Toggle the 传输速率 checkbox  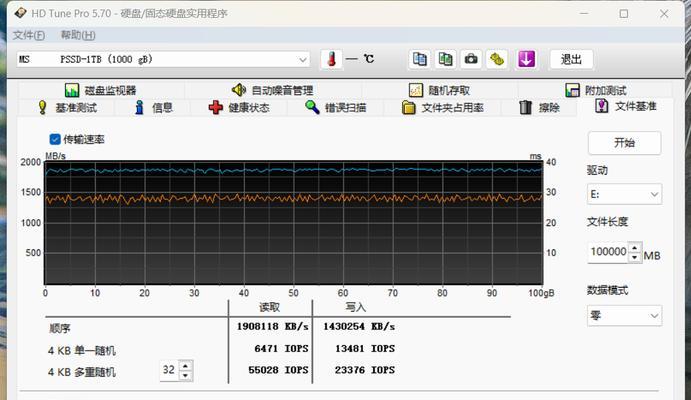point(55,139)
